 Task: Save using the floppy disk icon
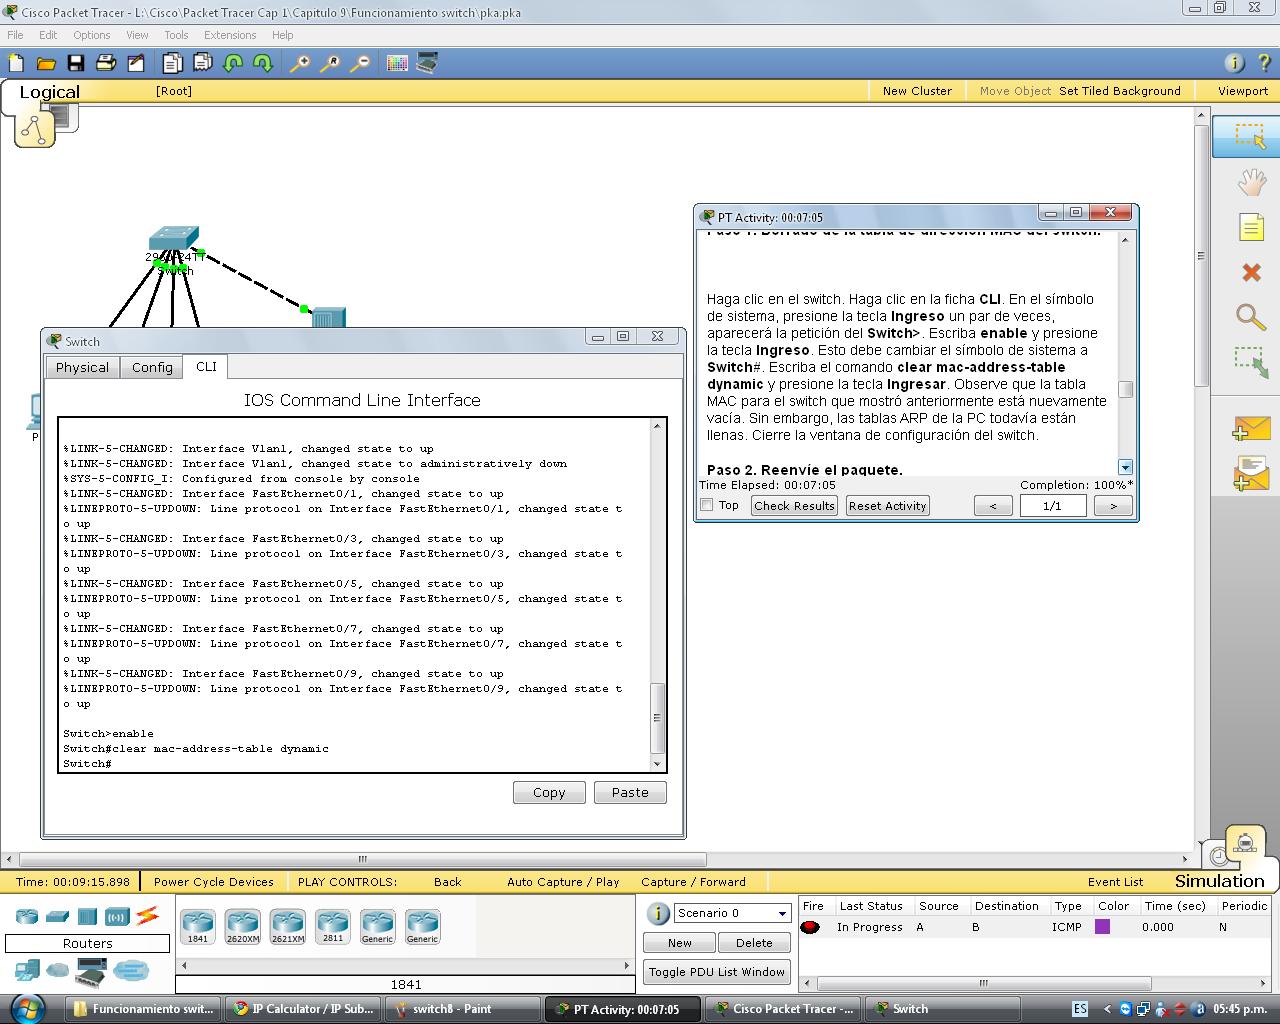click(76, 63)
